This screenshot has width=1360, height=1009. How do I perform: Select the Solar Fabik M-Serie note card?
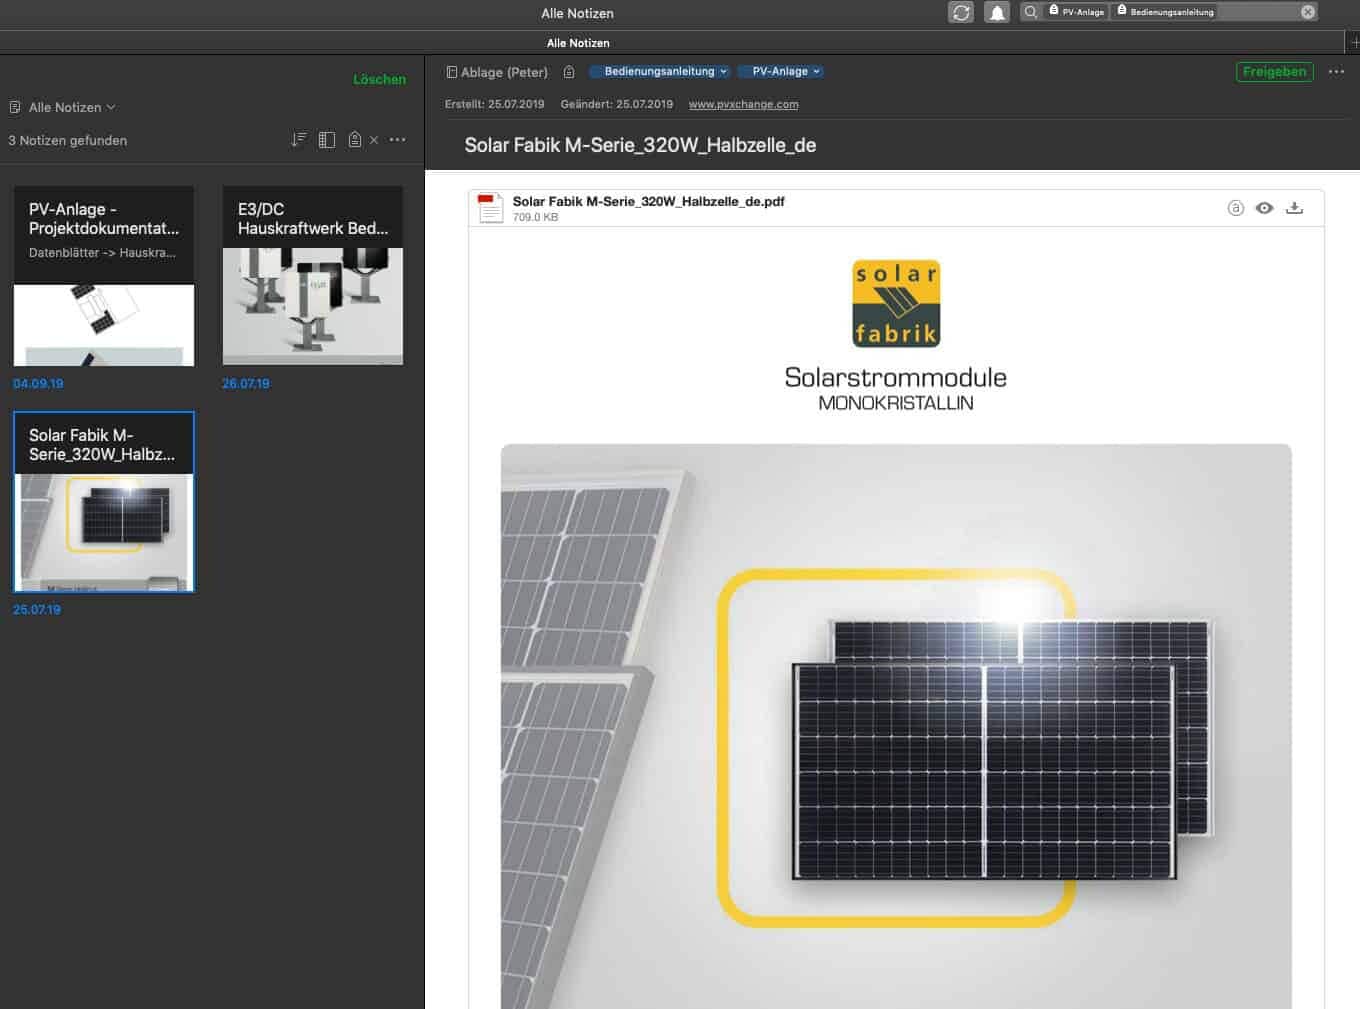(104, 501)
